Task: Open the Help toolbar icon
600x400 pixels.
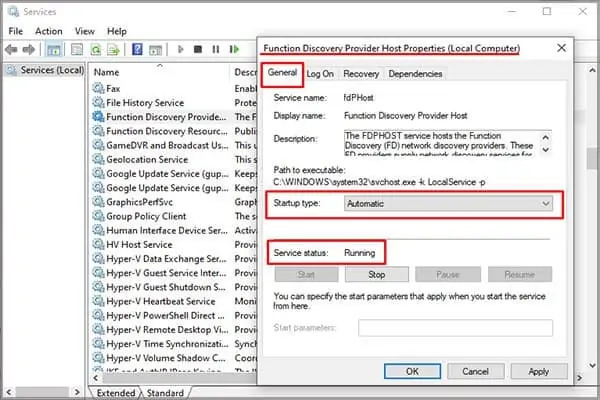Action: 137,49
